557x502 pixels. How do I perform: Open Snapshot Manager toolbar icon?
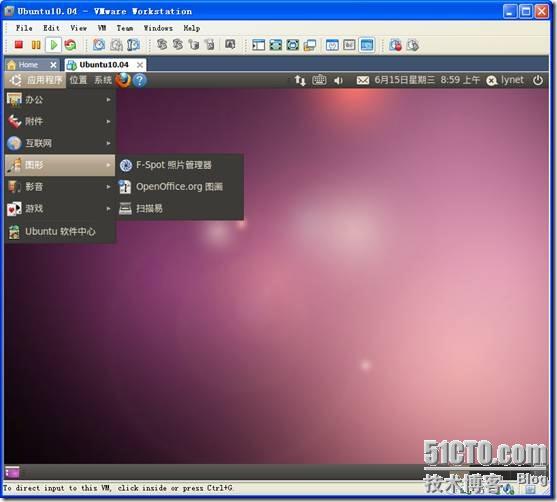[134, 45]
